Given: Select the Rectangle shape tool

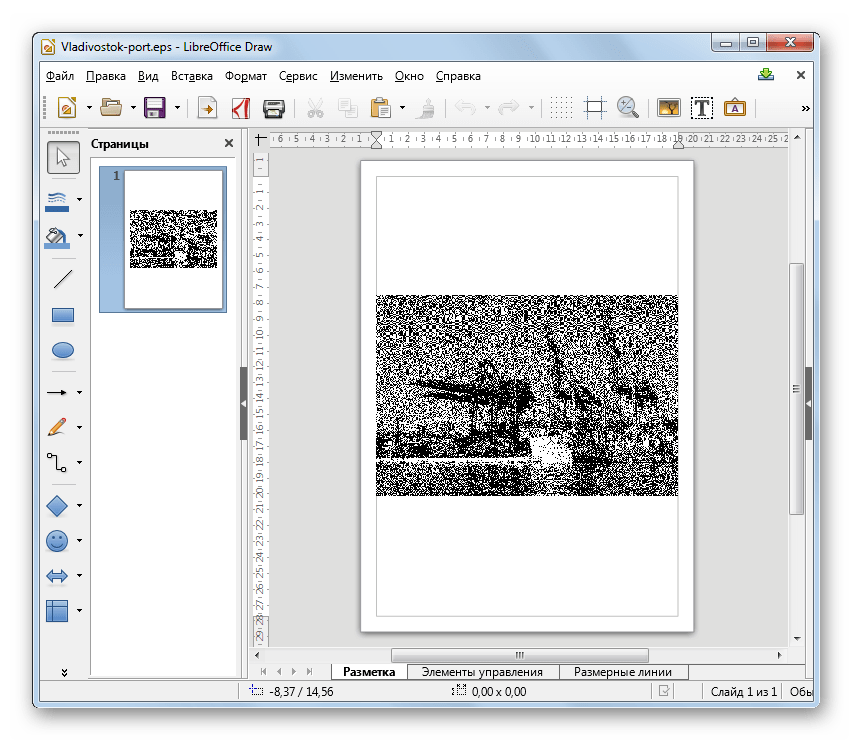Looking at the screenshot, I should [x=62, y=316].
